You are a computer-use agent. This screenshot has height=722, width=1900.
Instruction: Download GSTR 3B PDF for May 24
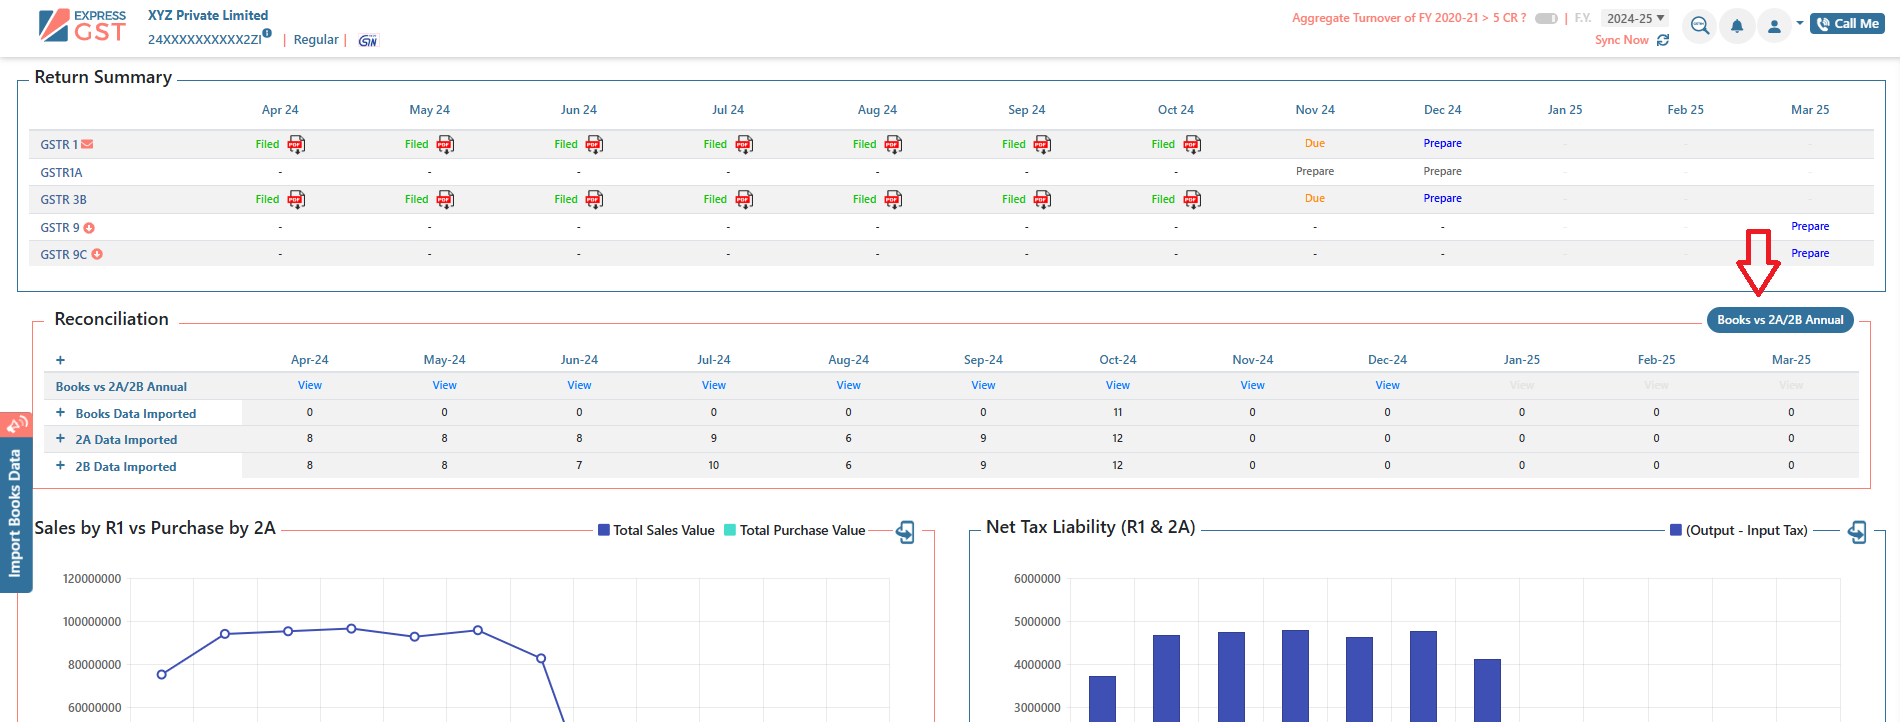click(445, 199)
